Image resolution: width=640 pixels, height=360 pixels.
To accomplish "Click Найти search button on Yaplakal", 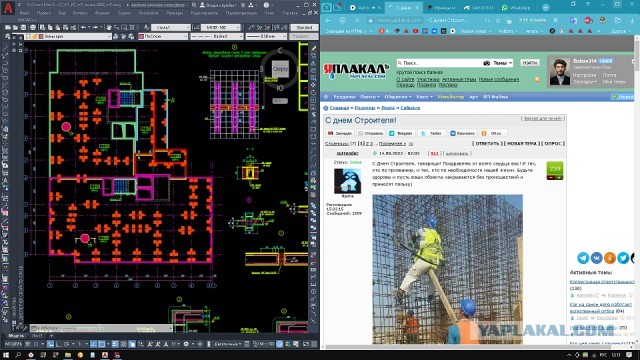I will pyautogui.click(x=529, y=62).
